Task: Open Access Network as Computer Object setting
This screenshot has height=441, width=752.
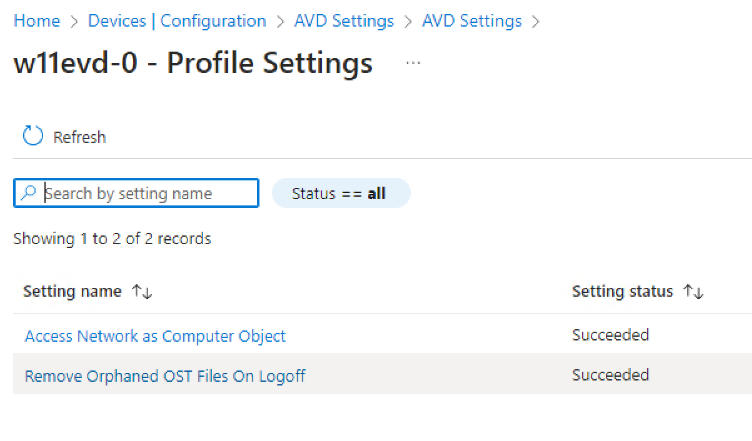Action: (x=155, y=336)
